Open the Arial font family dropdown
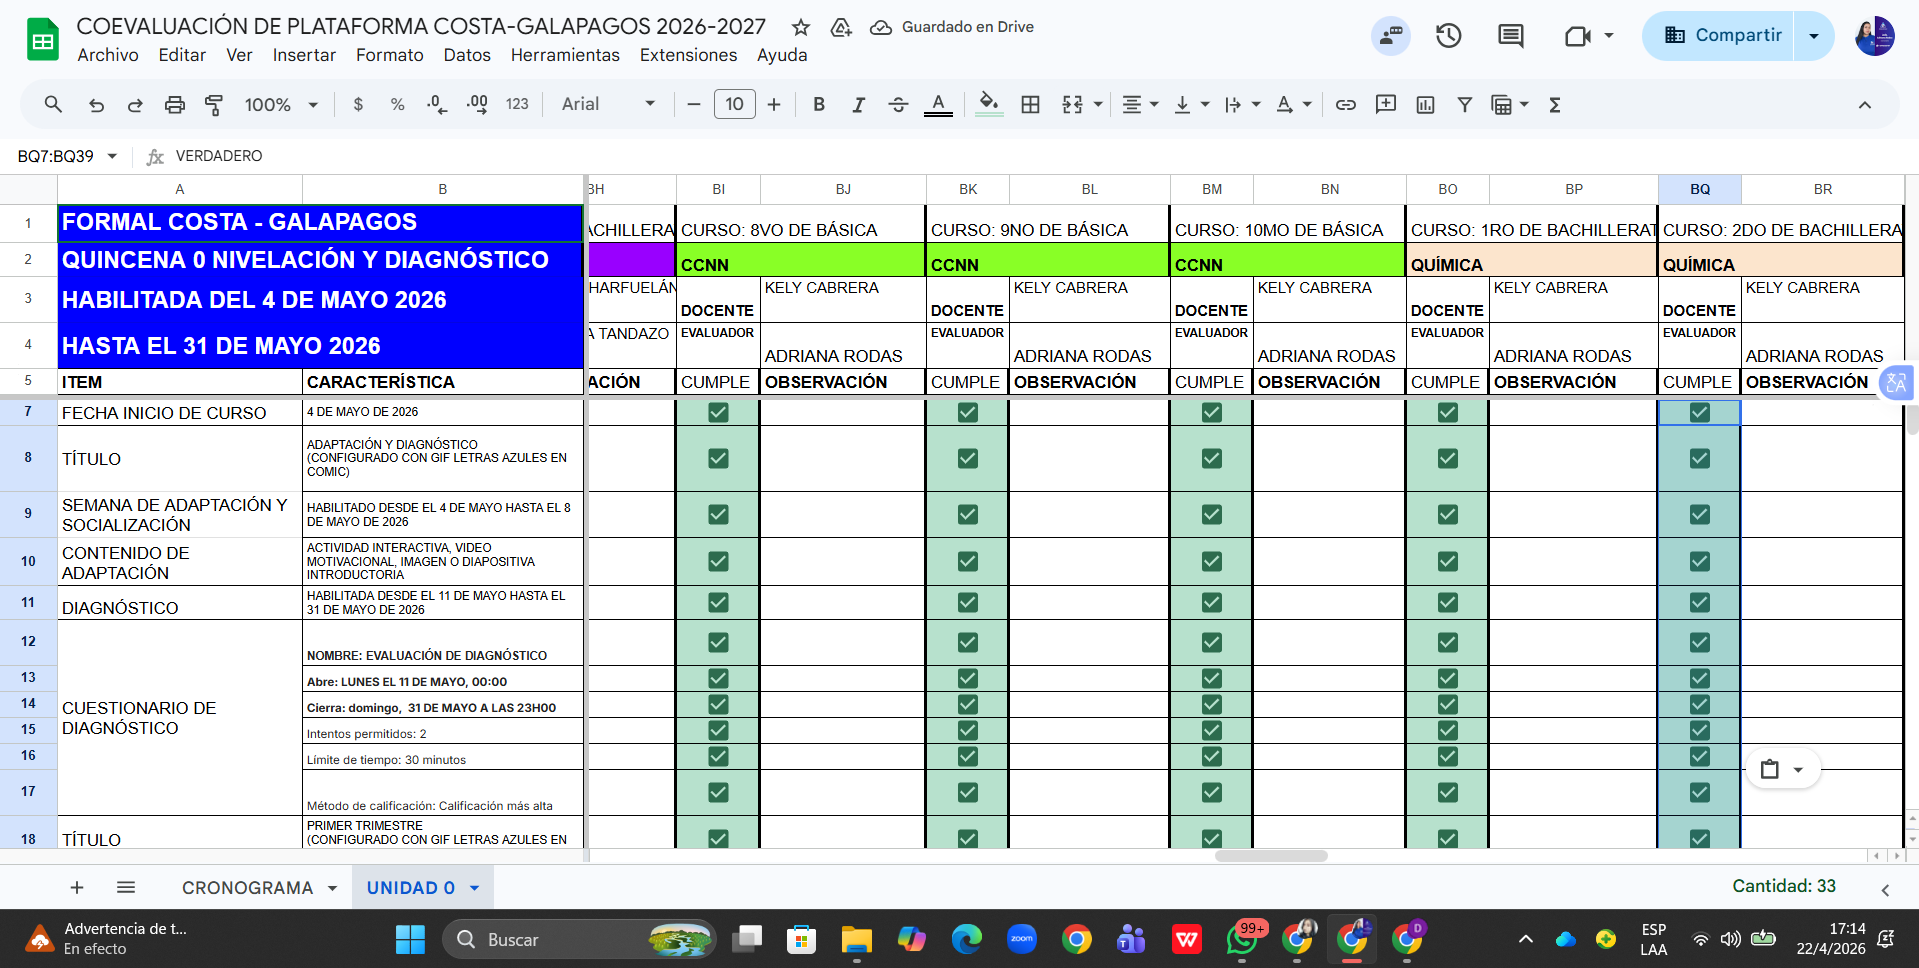Screen dimensions: 1919x968 tap(608, 105)
